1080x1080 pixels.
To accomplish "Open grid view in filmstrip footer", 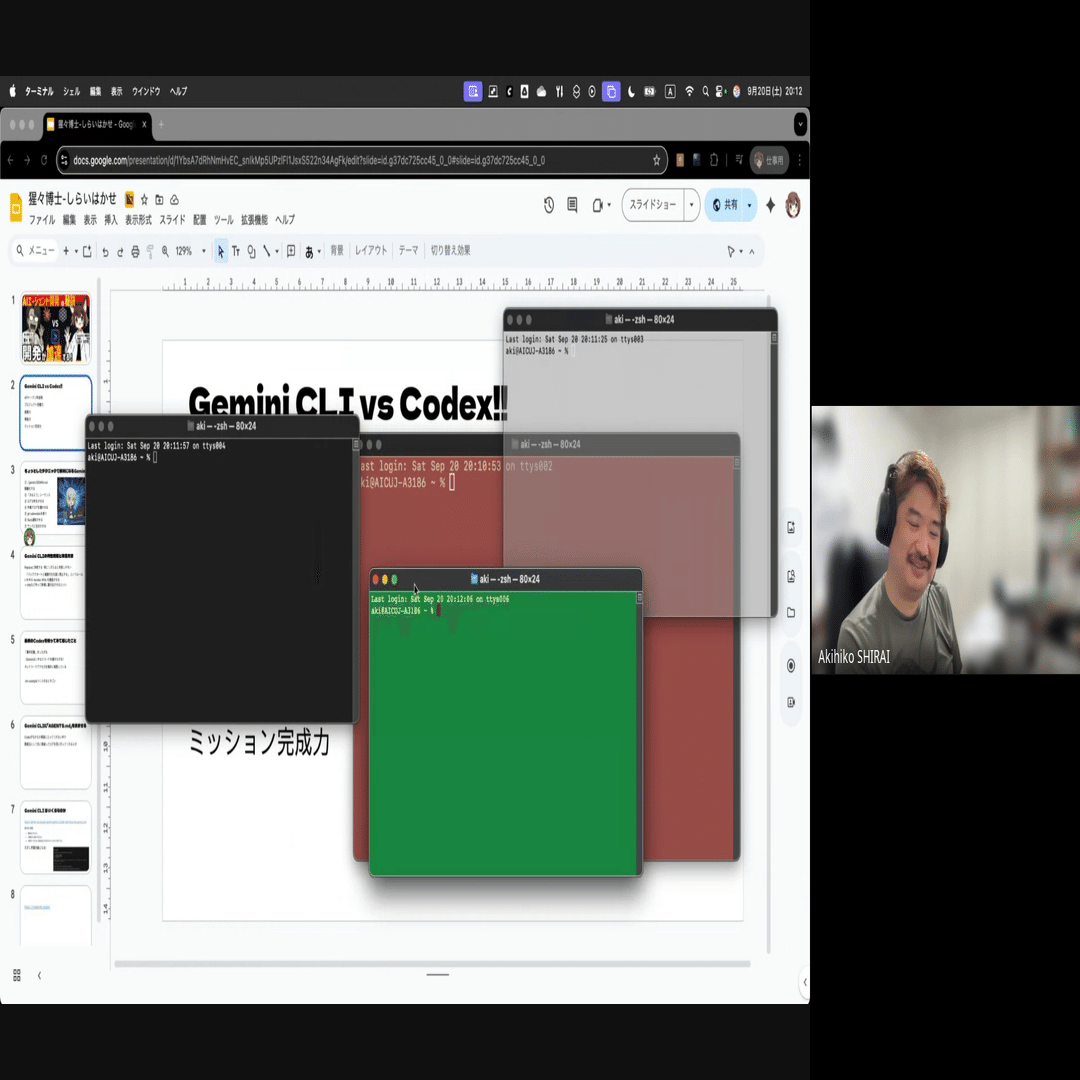I will tap(17, 975).
